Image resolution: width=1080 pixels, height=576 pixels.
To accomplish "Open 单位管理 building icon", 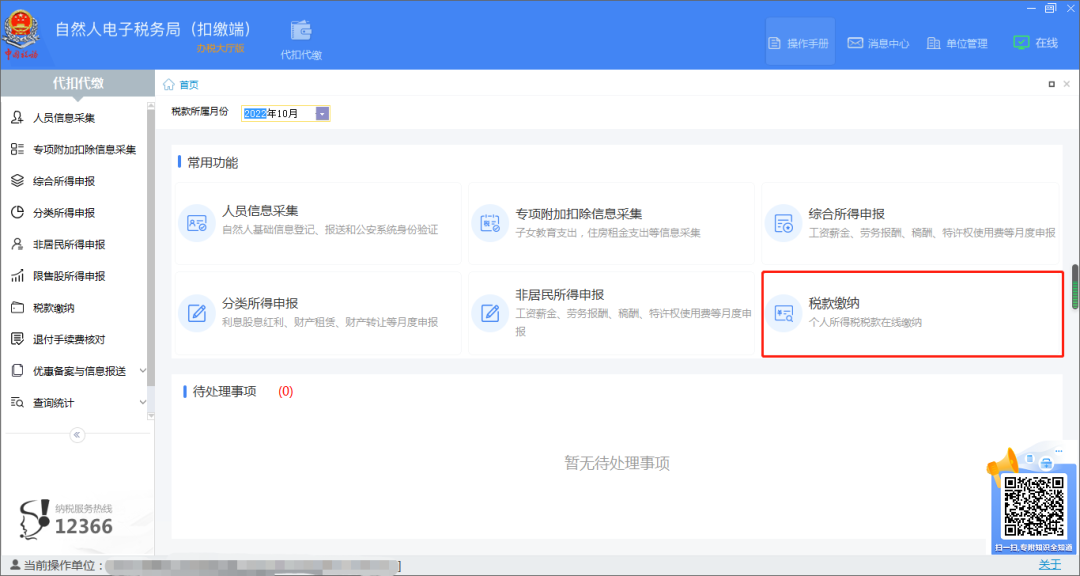I will pyautogui.click(x=933, y=43).
